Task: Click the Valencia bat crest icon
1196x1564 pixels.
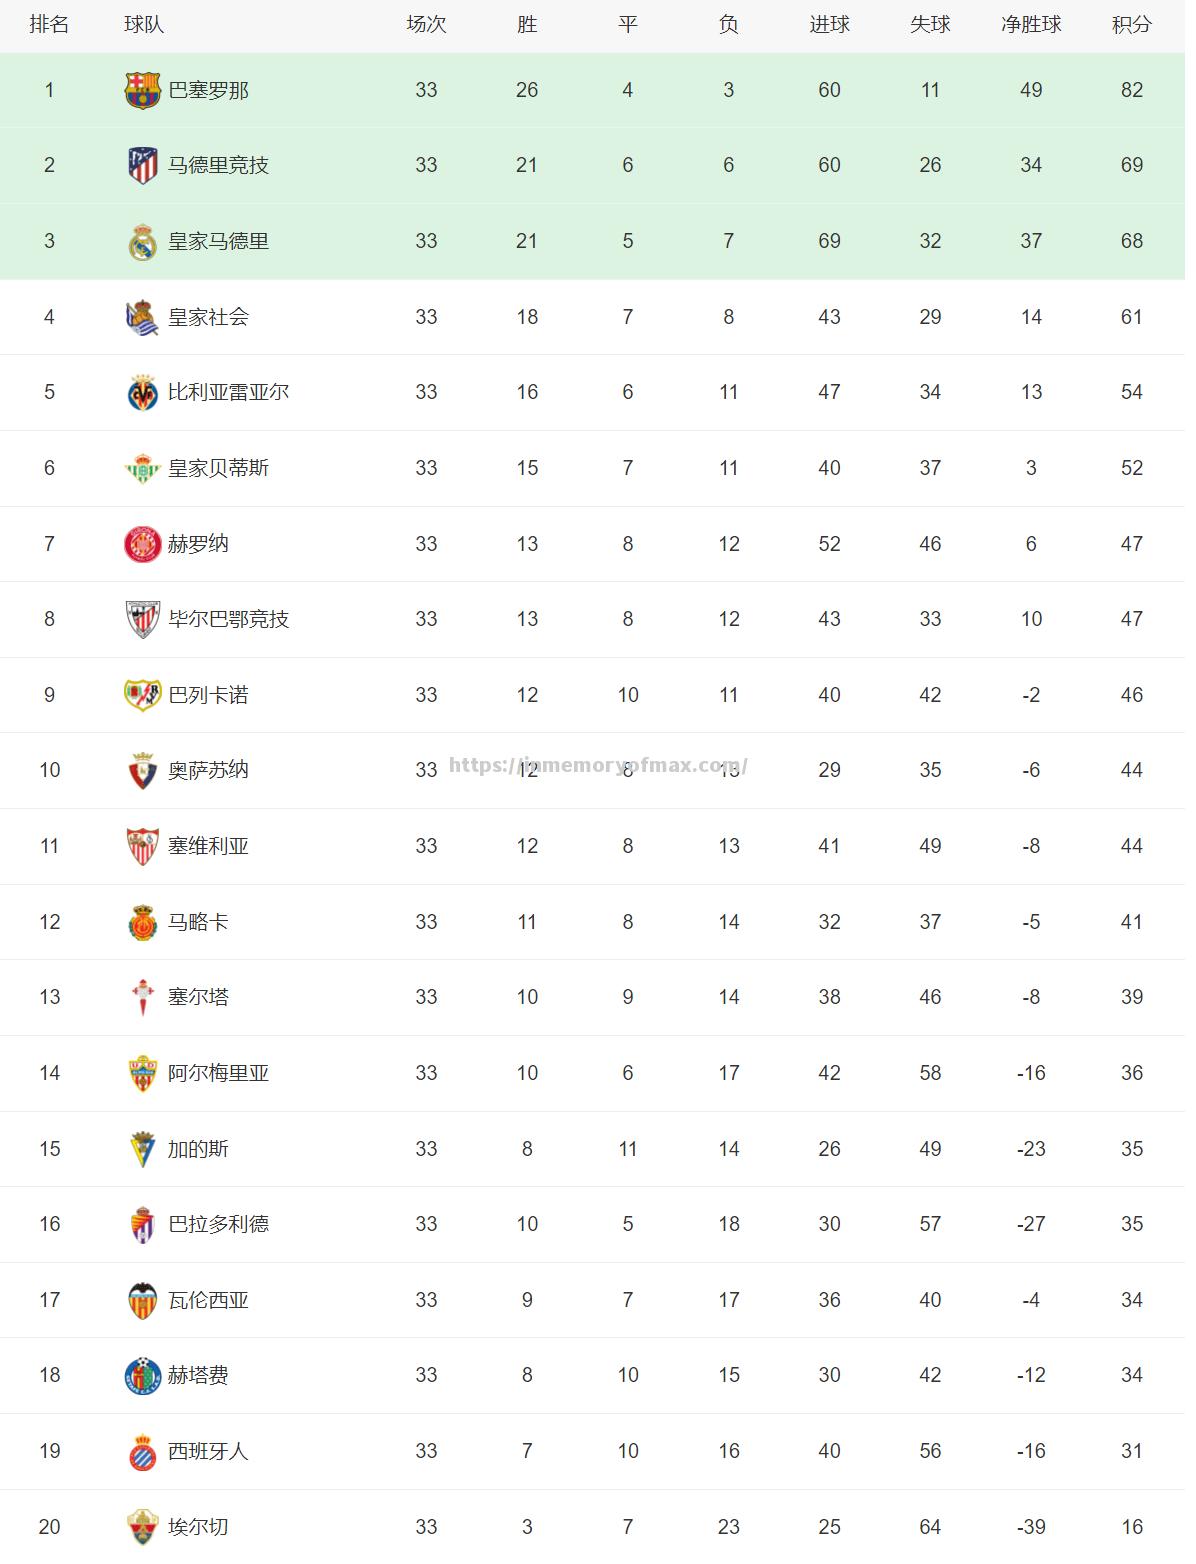Action: tap(143, 1300)
